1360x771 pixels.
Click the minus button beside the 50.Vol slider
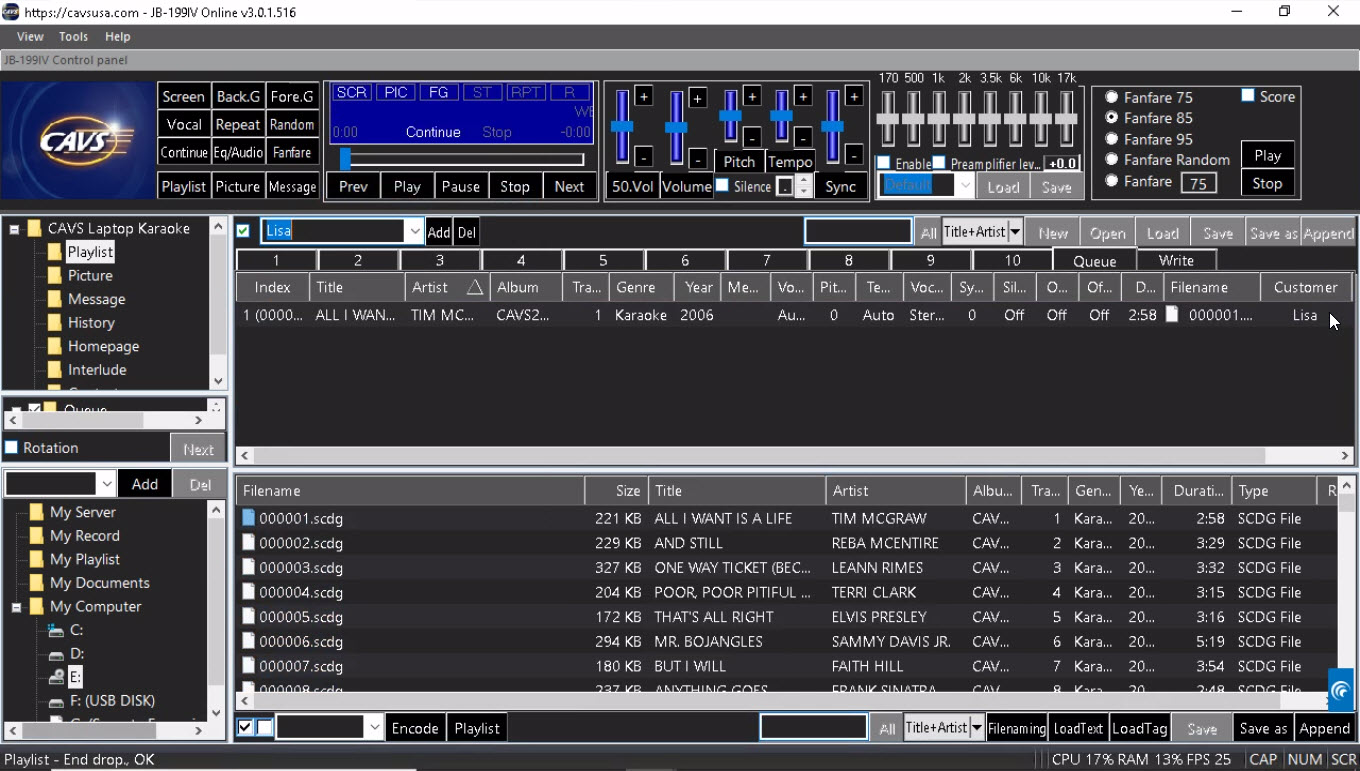(x=644, y=157)
